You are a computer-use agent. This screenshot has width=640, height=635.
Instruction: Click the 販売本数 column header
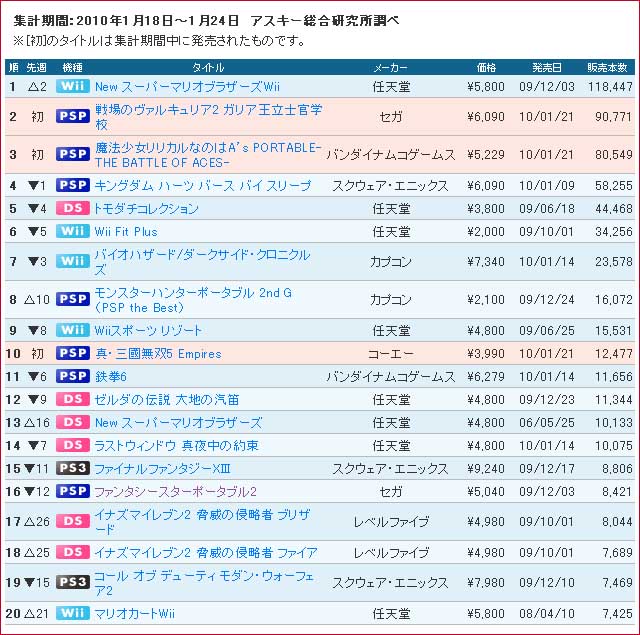[607, 67]
